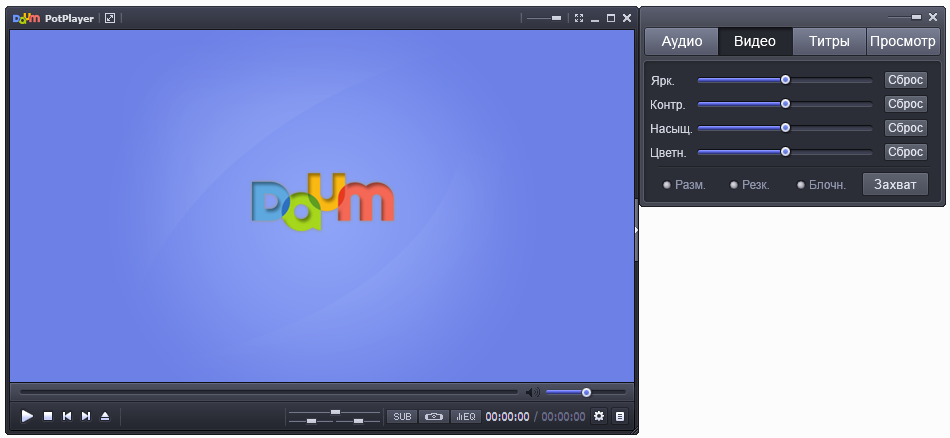
Task: Click the elapsed time 00:00:00 display
Action: click(x=507, y=417)
